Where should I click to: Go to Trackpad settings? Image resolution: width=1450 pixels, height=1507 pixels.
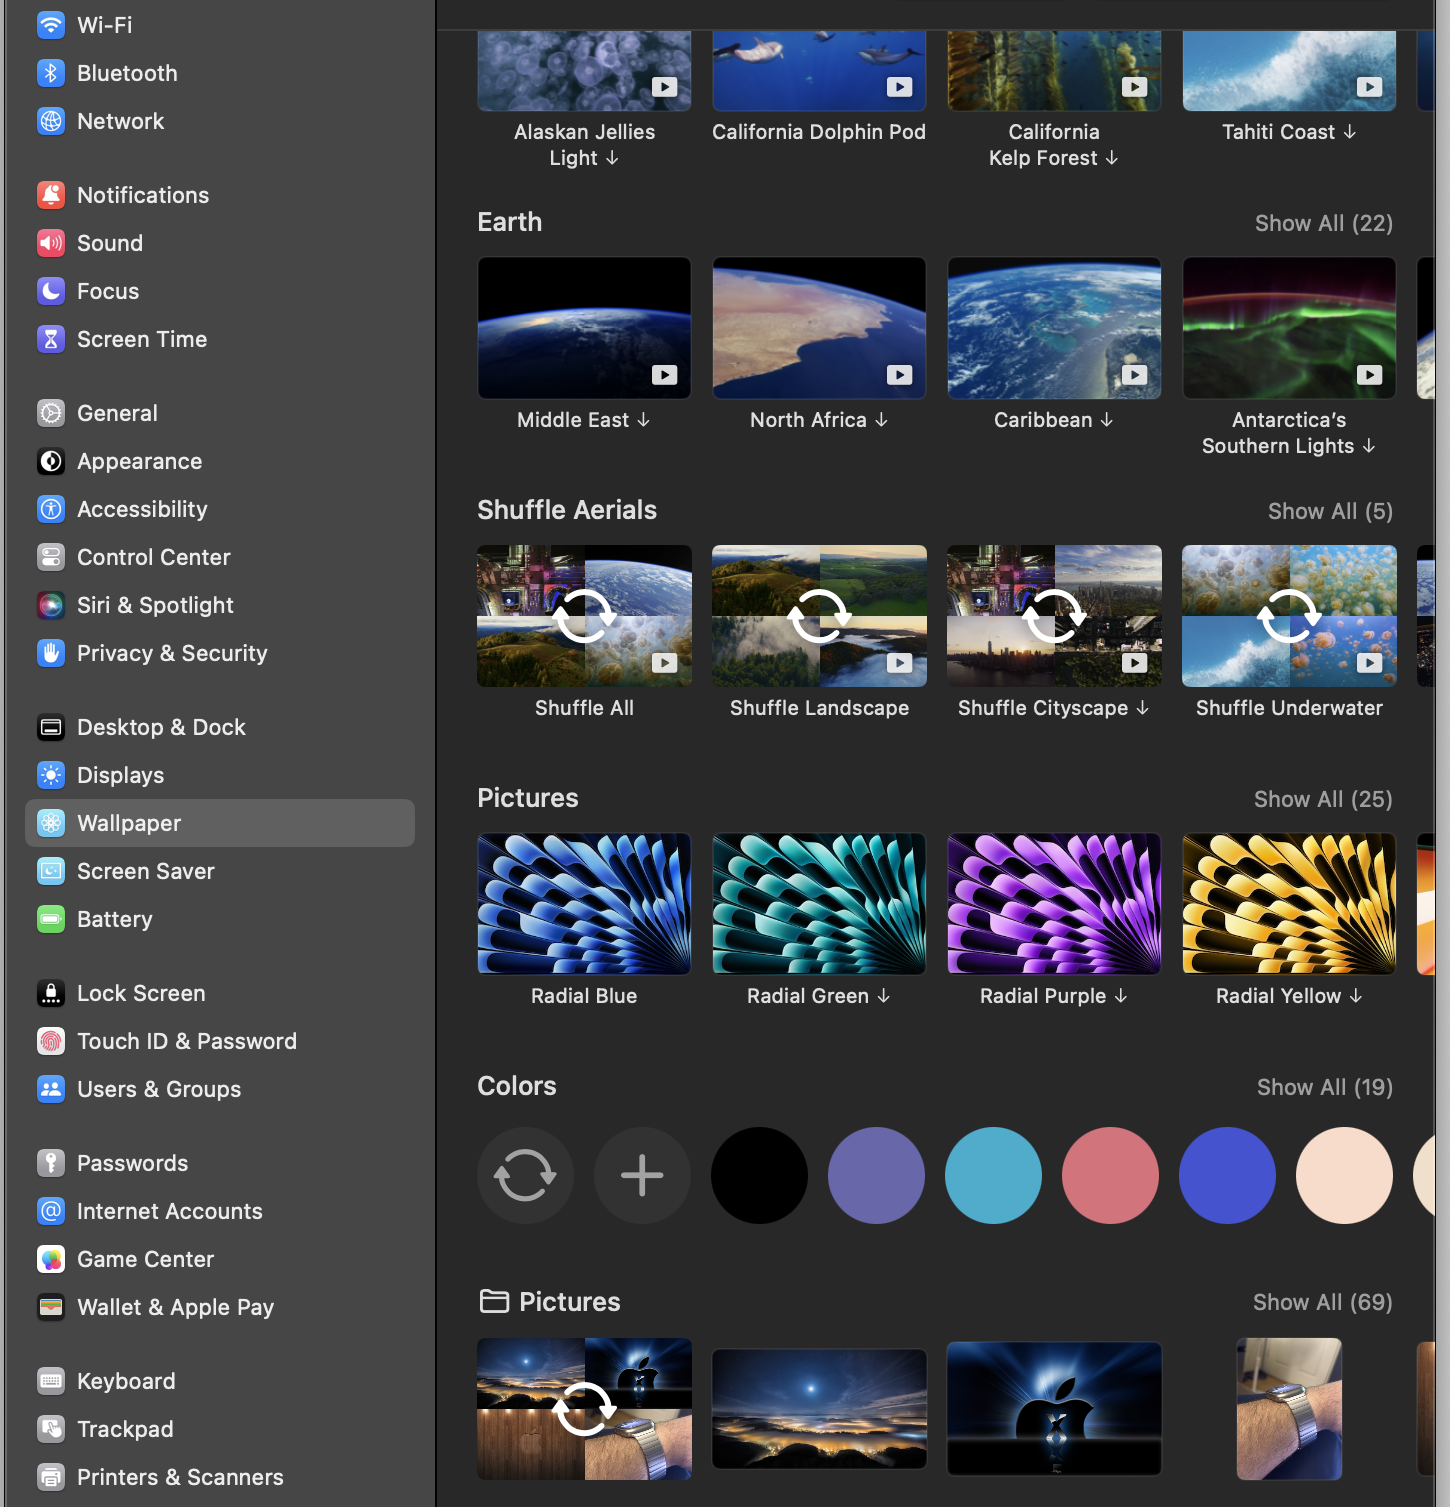coord(220,1429)
